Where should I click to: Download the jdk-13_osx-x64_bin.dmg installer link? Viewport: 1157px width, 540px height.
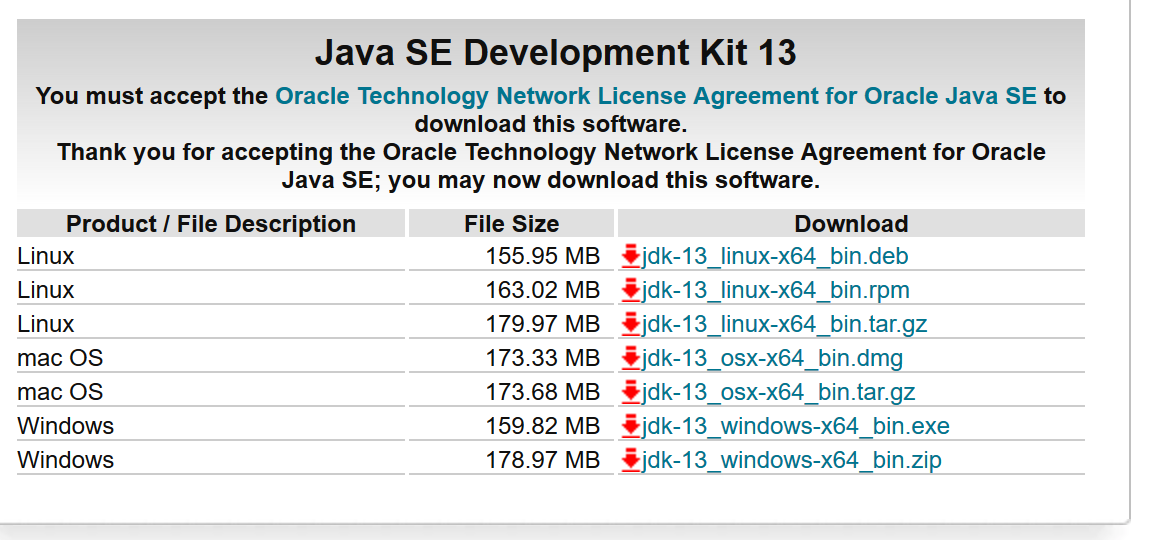[x=772, y=359]
